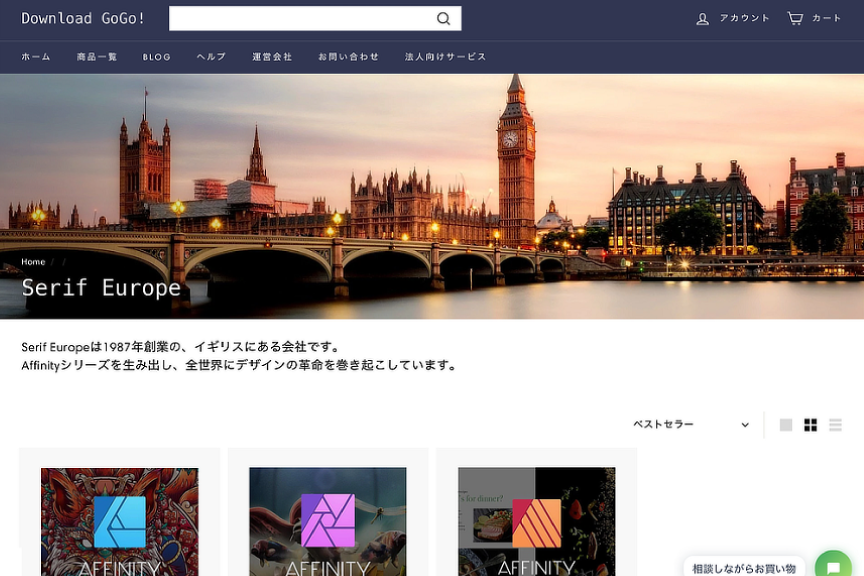The width and height of the screenshot is (864, 576).
Task: Open the ヘルプ menu item
Action: 212,57
